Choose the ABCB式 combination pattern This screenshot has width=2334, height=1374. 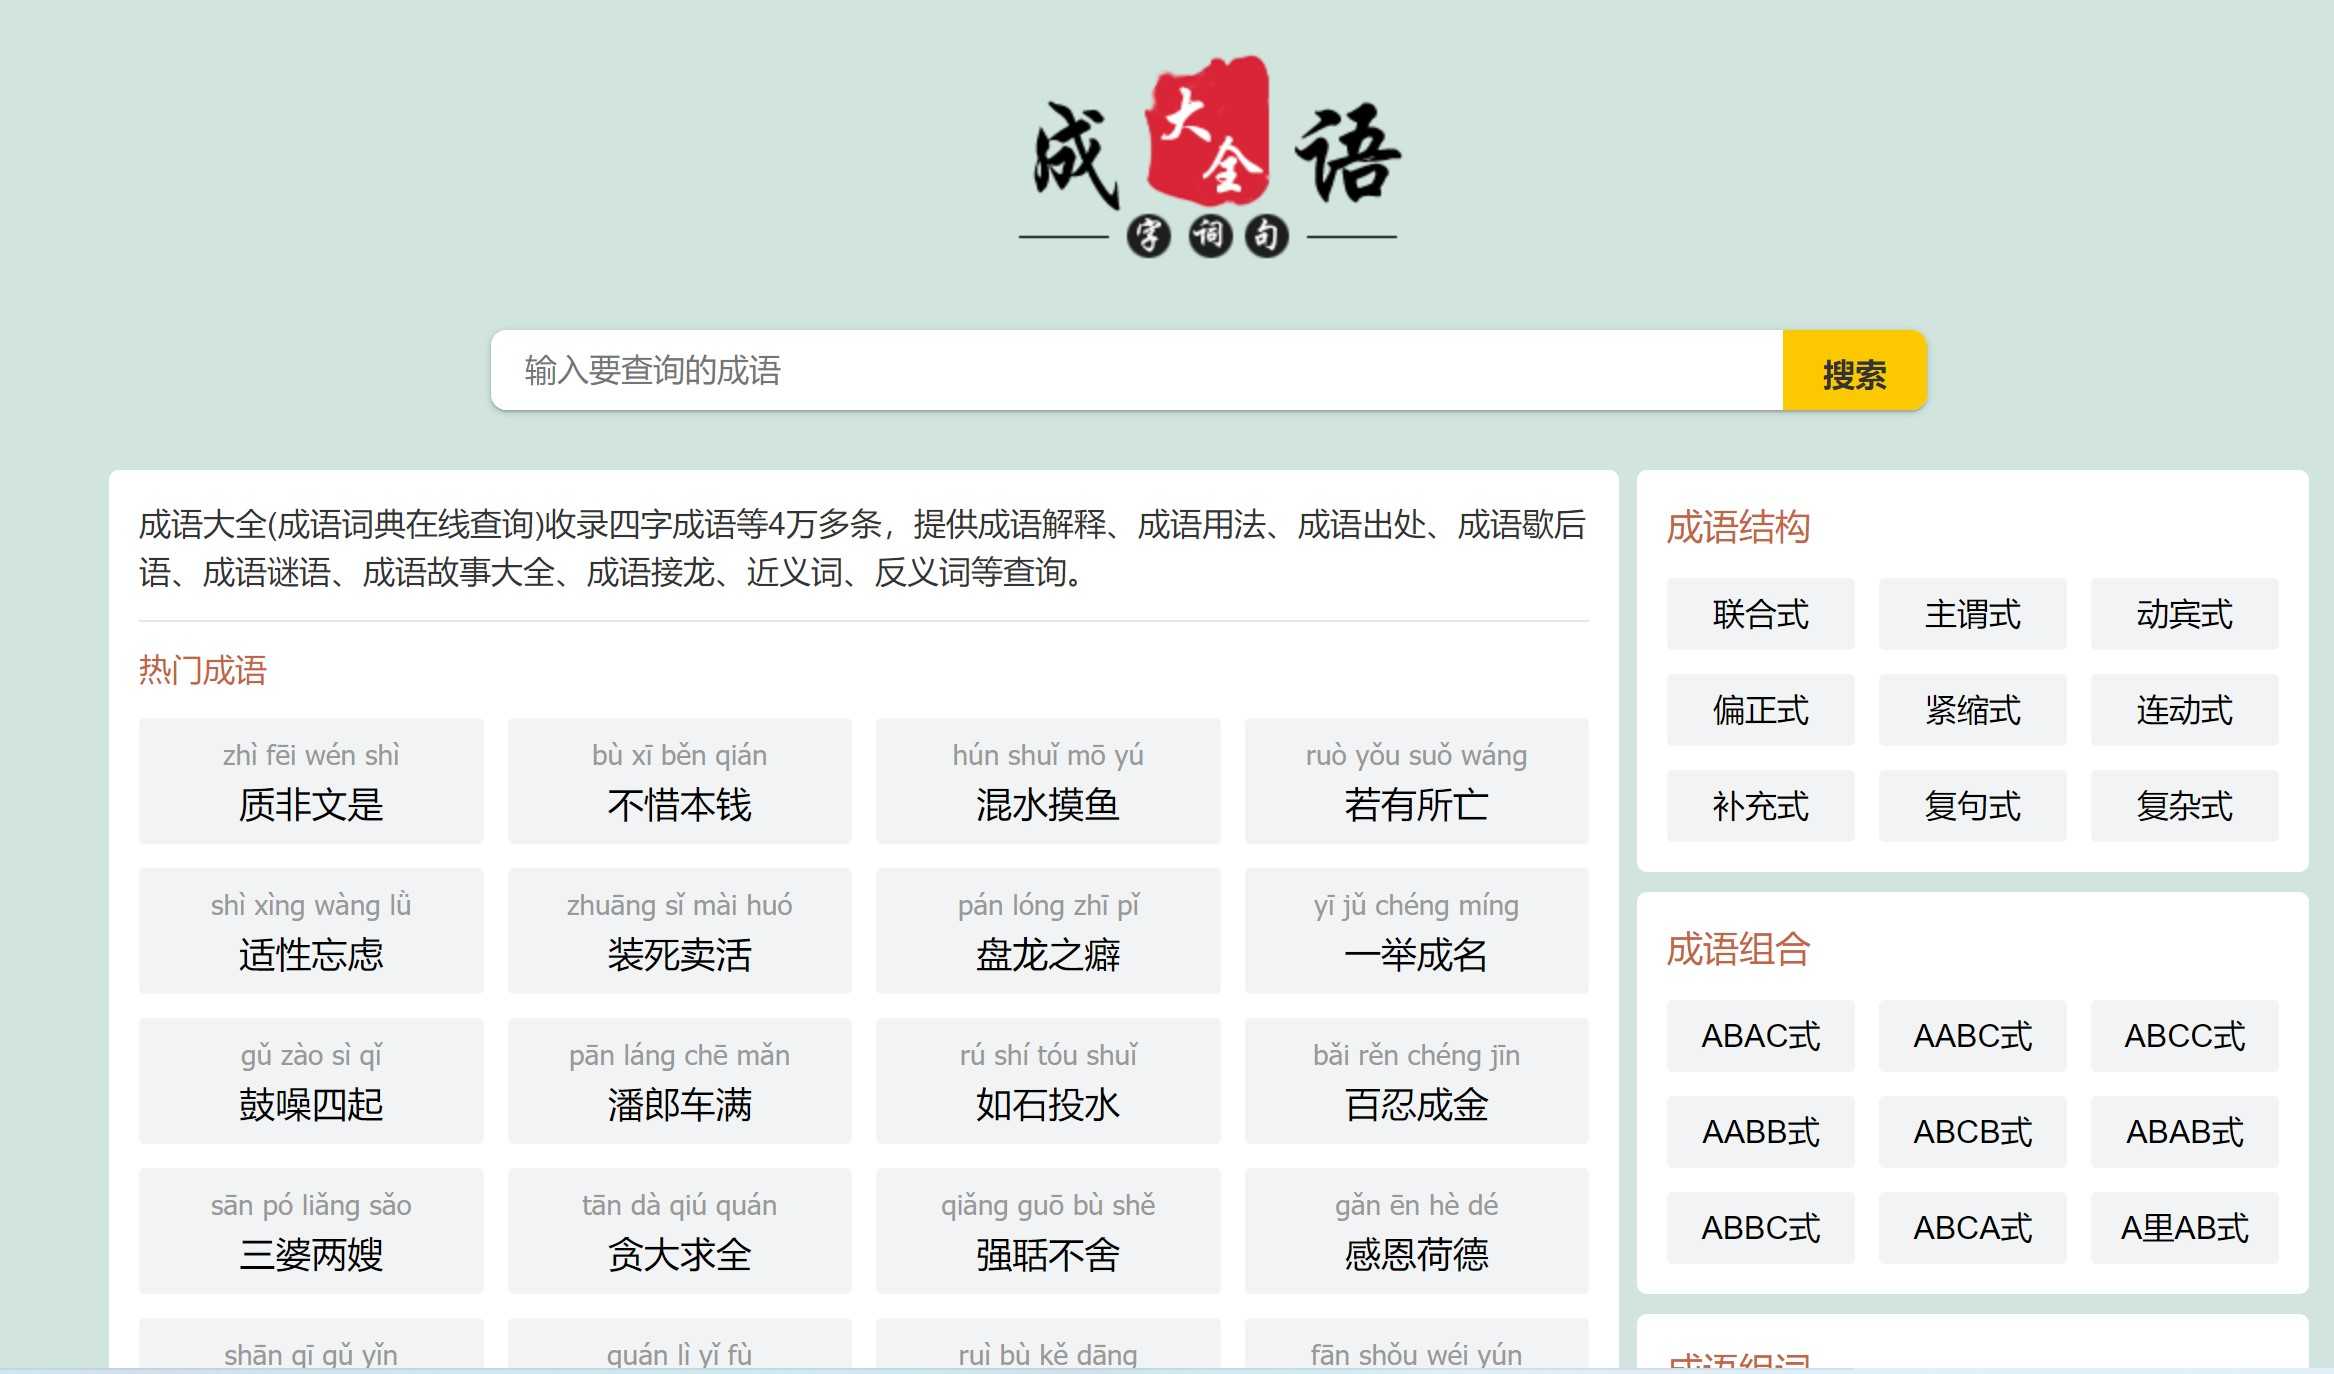1972,1132
